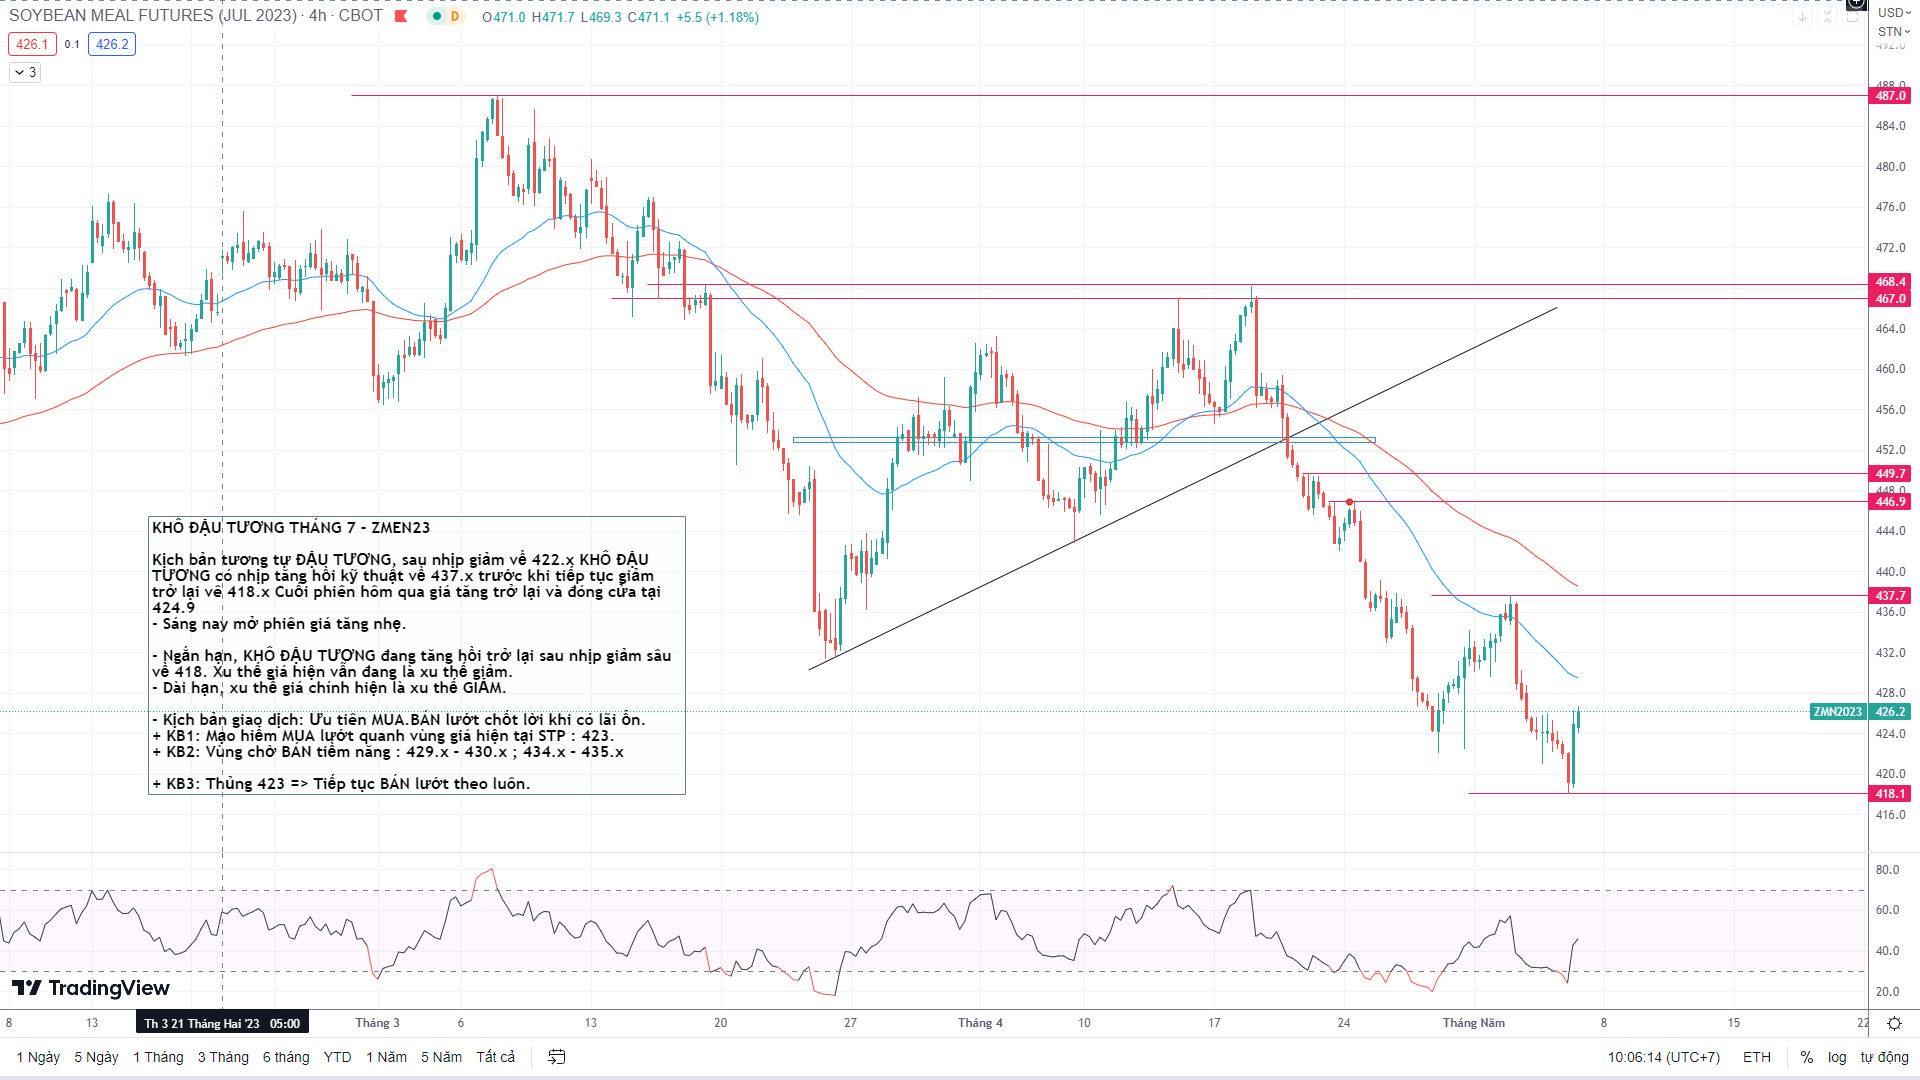Click the red flag icon beside CBOT

tap(402, 16)
